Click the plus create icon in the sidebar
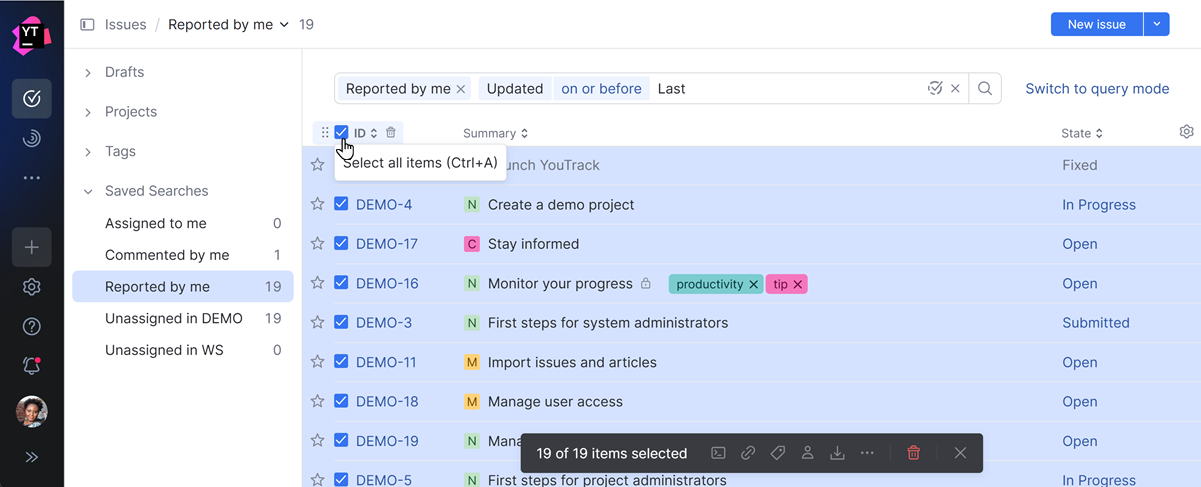This screenshot has height=487, width=1201. (x=32, y=247)
